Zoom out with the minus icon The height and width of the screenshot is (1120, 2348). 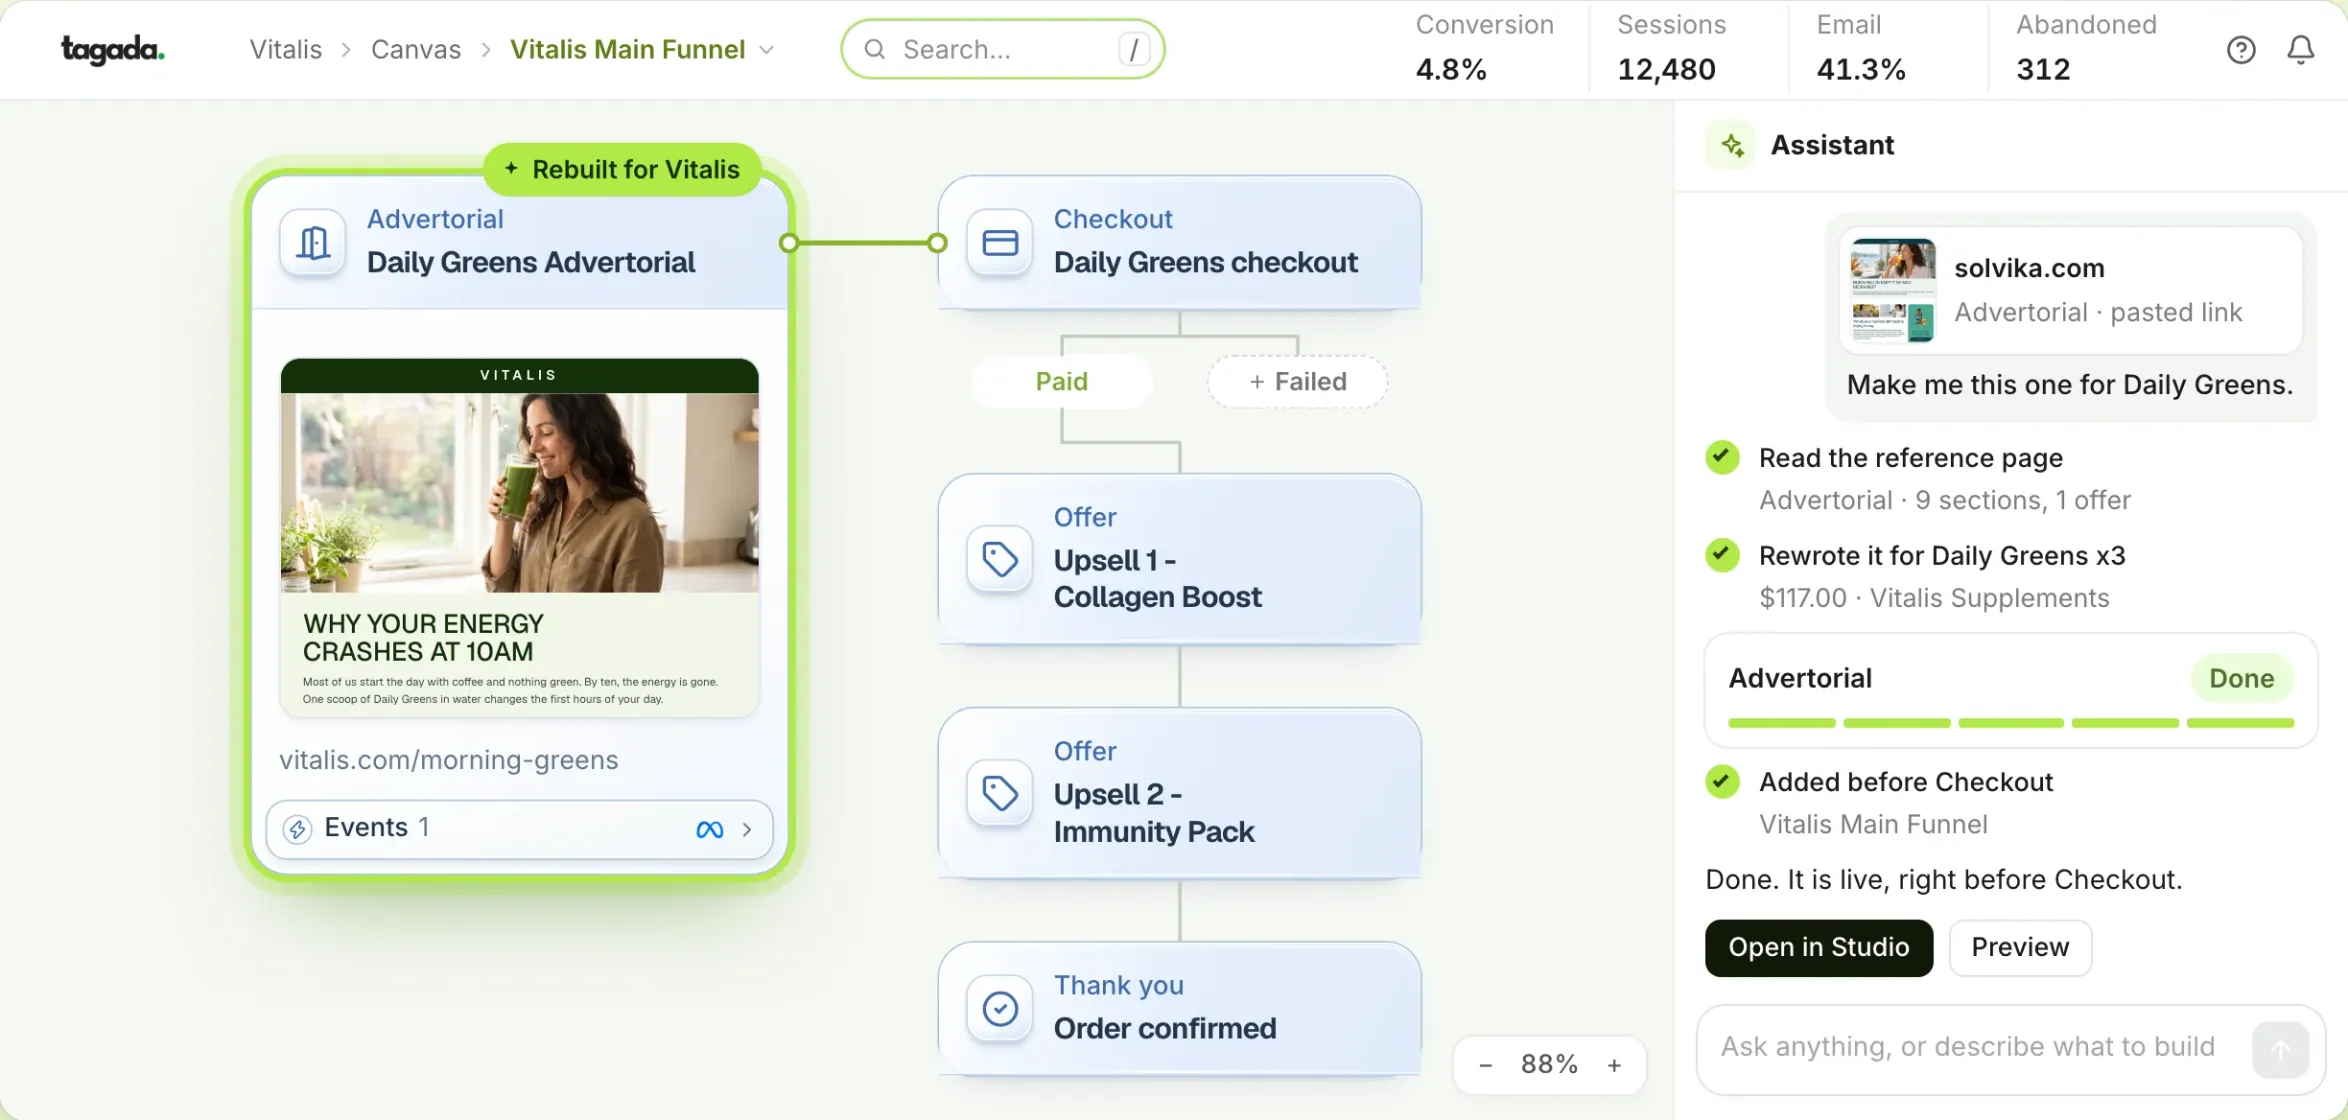tap(1486, 1065)
